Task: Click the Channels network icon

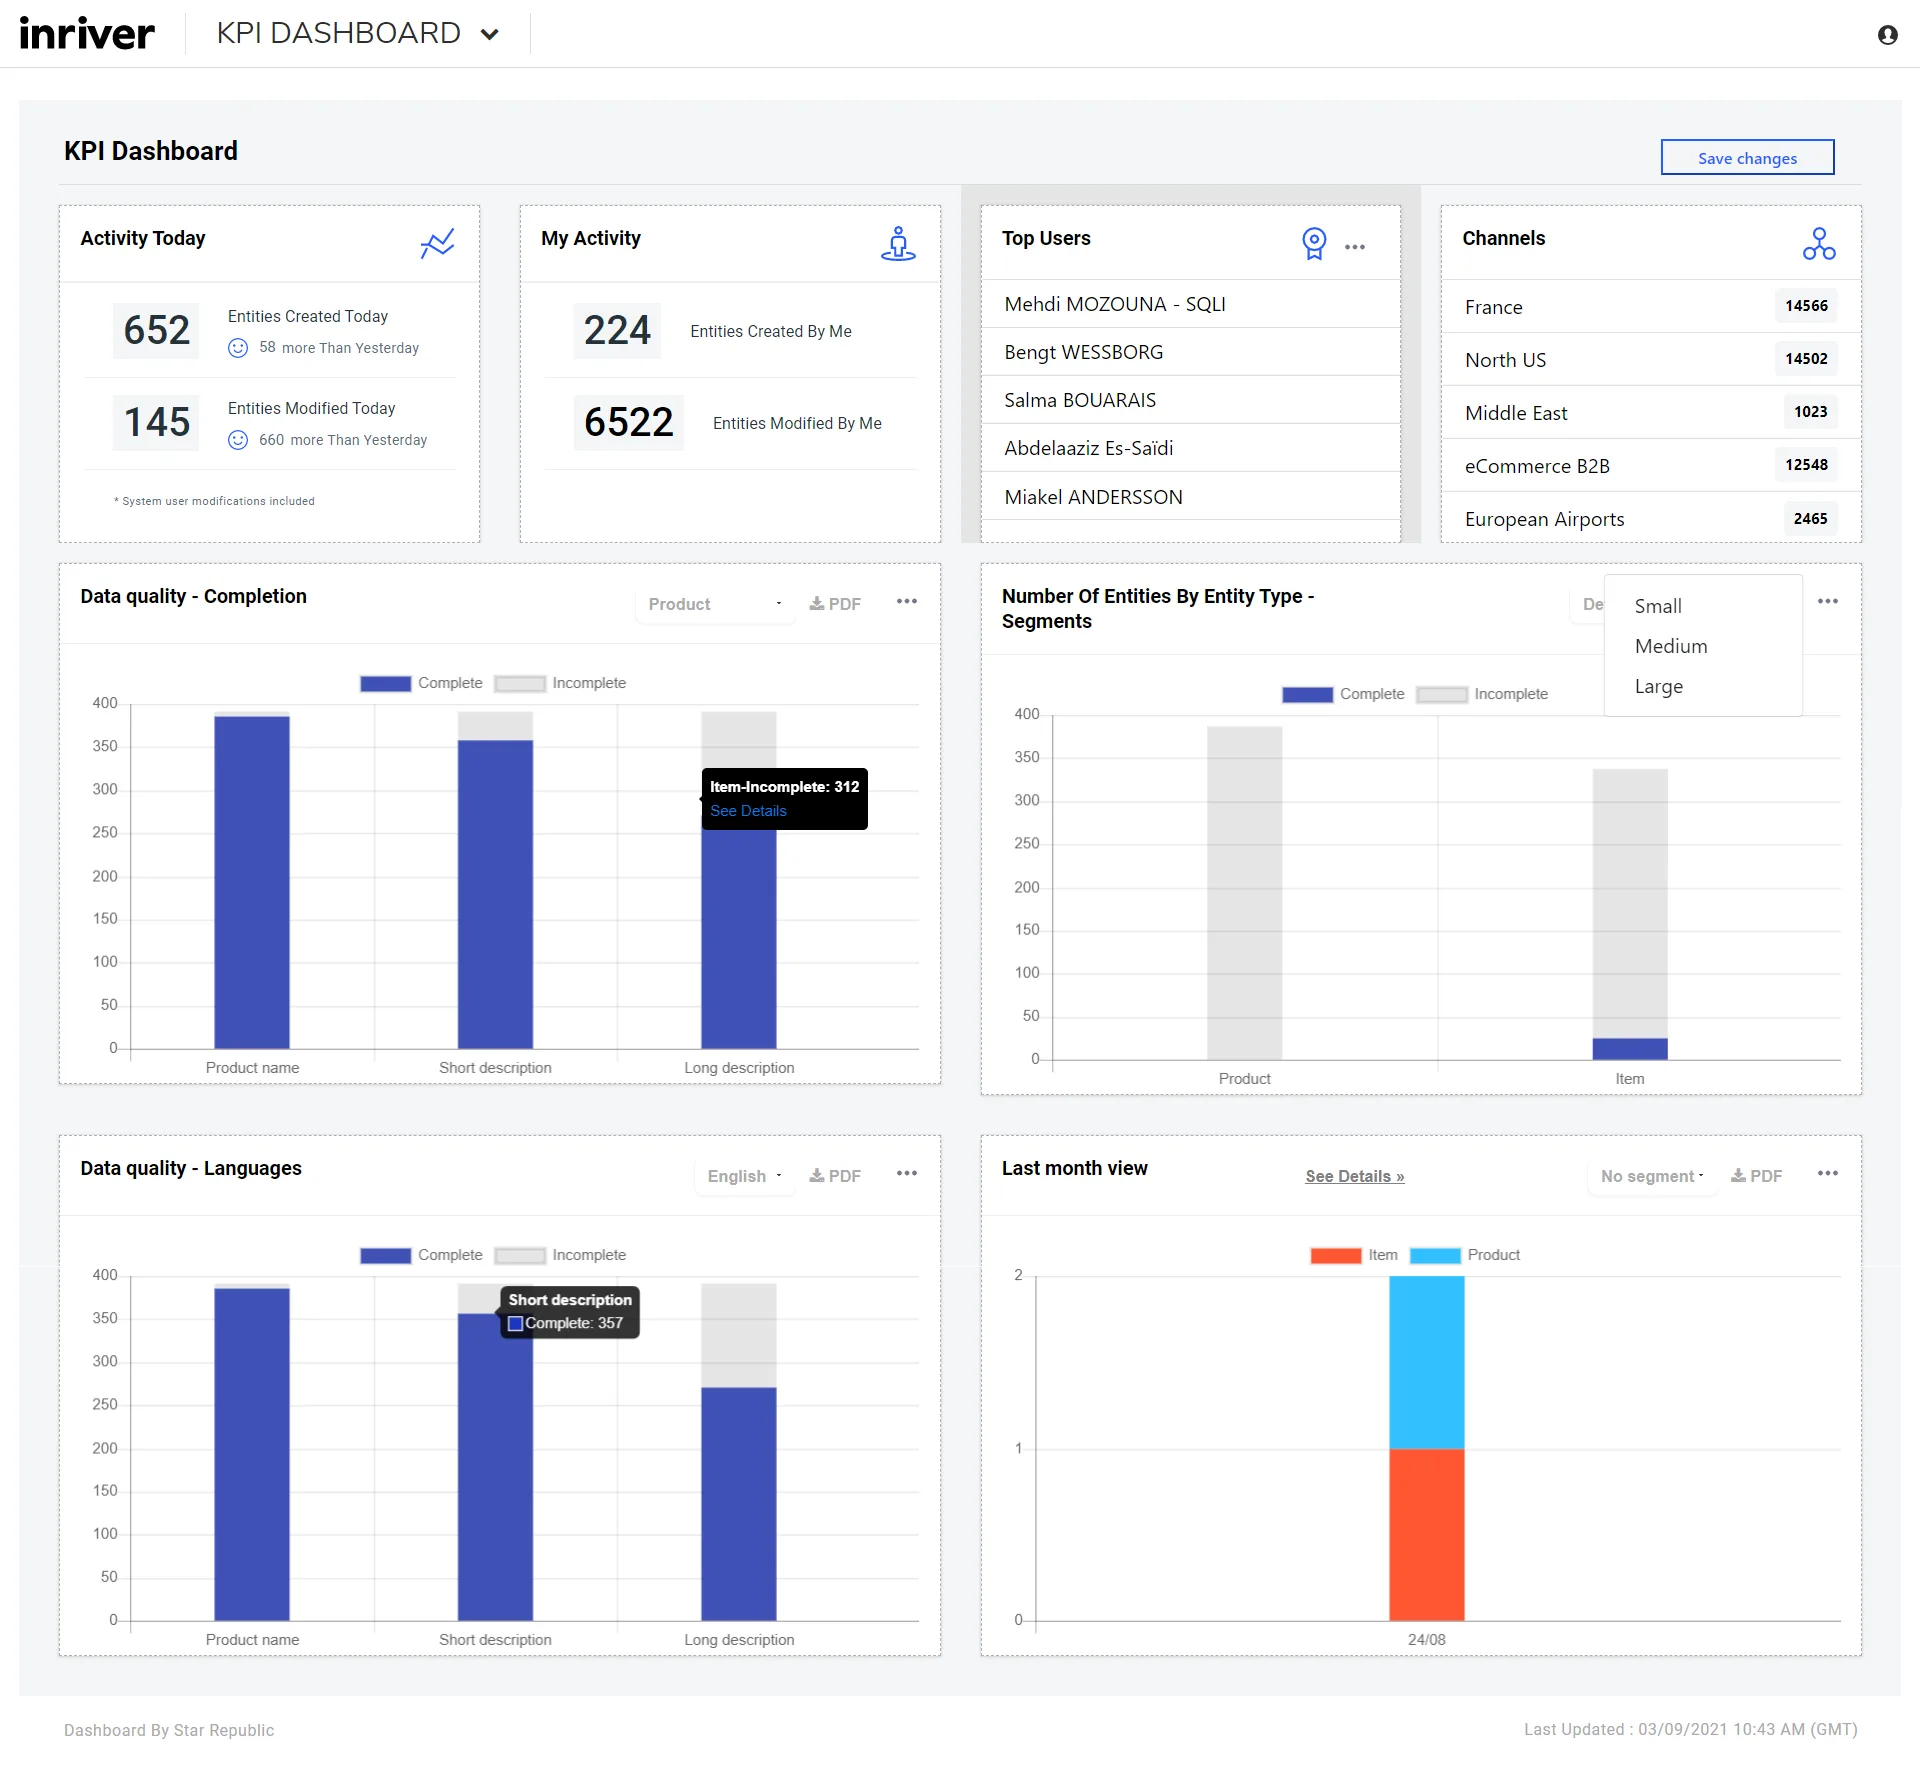Action: tap(1819, 243)
